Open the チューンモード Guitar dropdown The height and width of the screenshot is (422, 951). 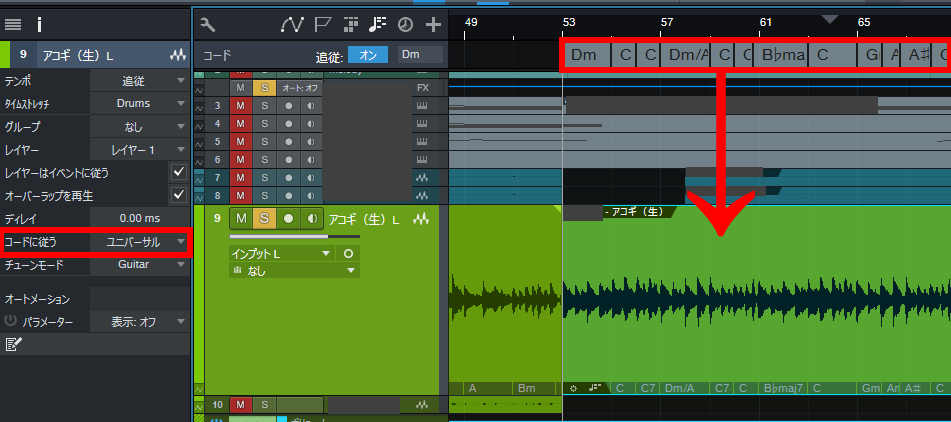[x=139, y=265]
